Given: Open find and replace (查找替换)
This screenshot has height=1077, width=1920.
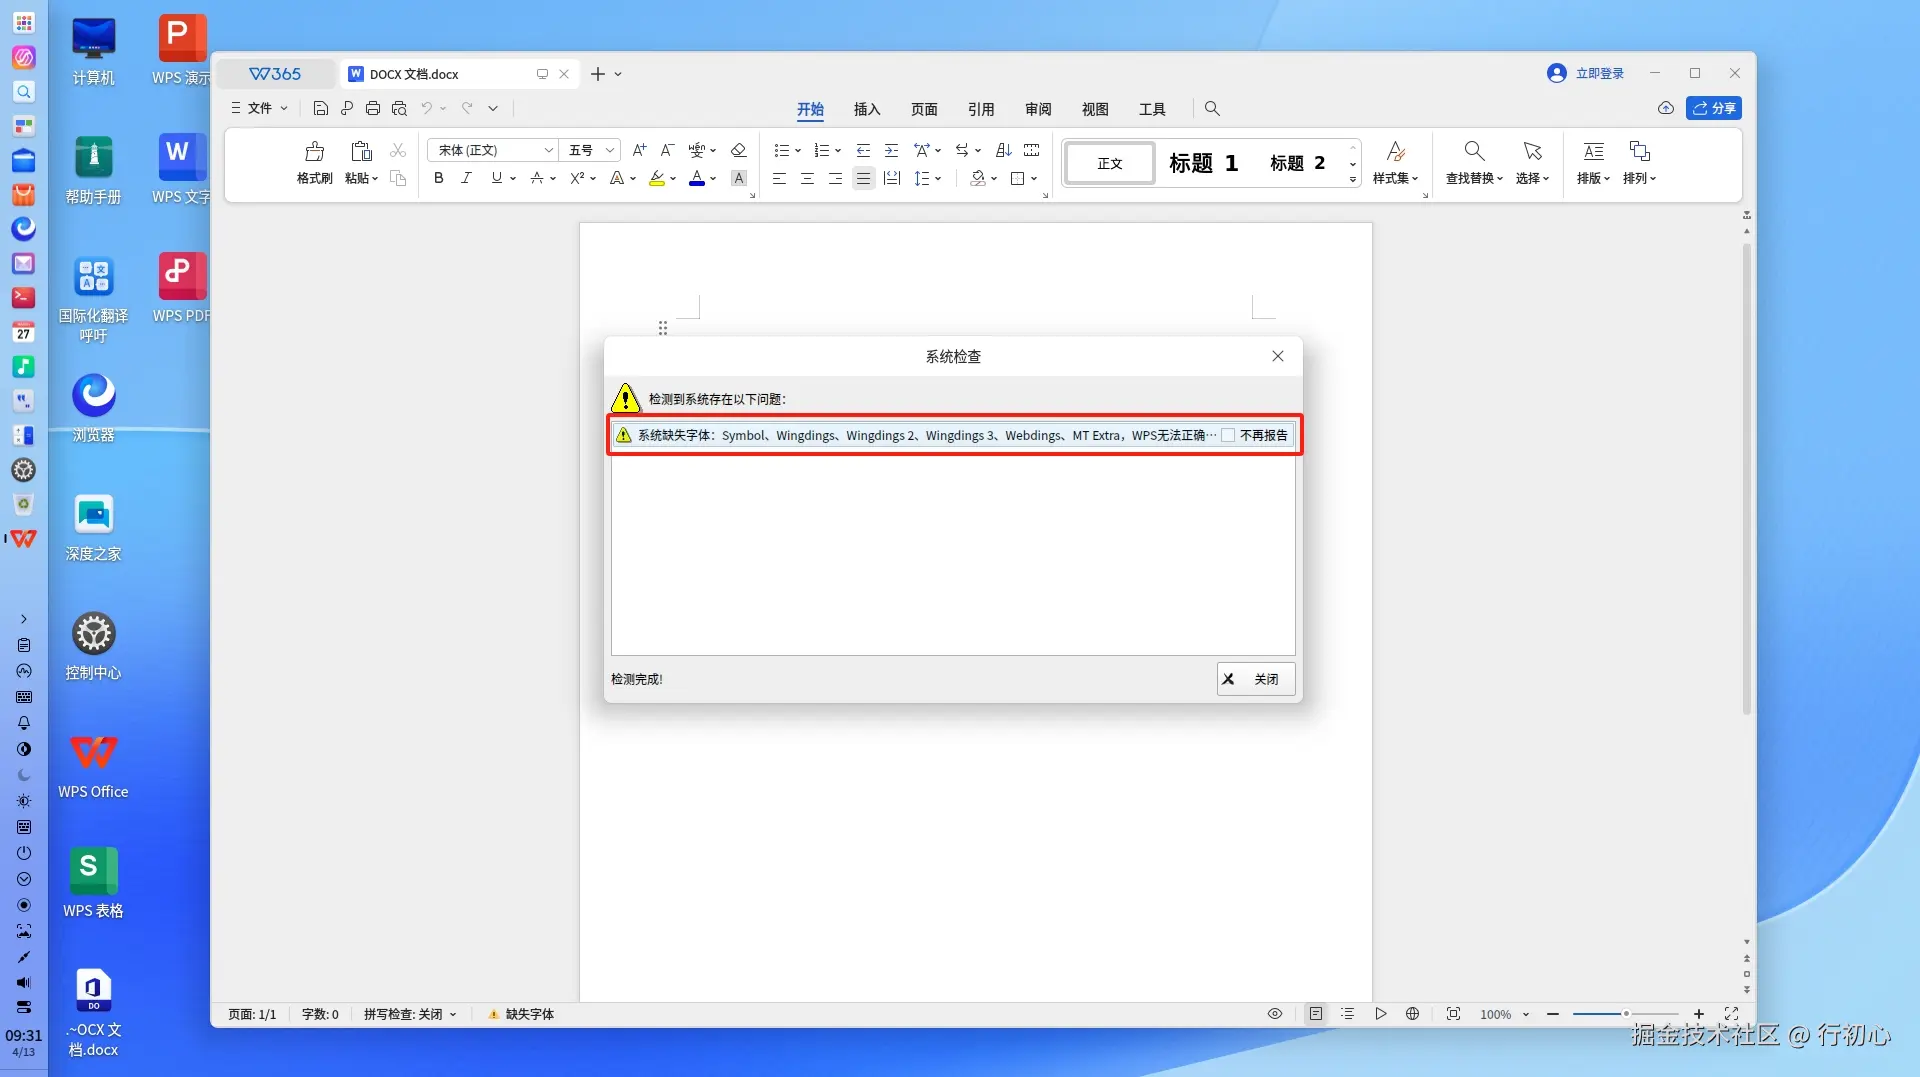Looking at the screenshot, I should (x=1473, y=163).
